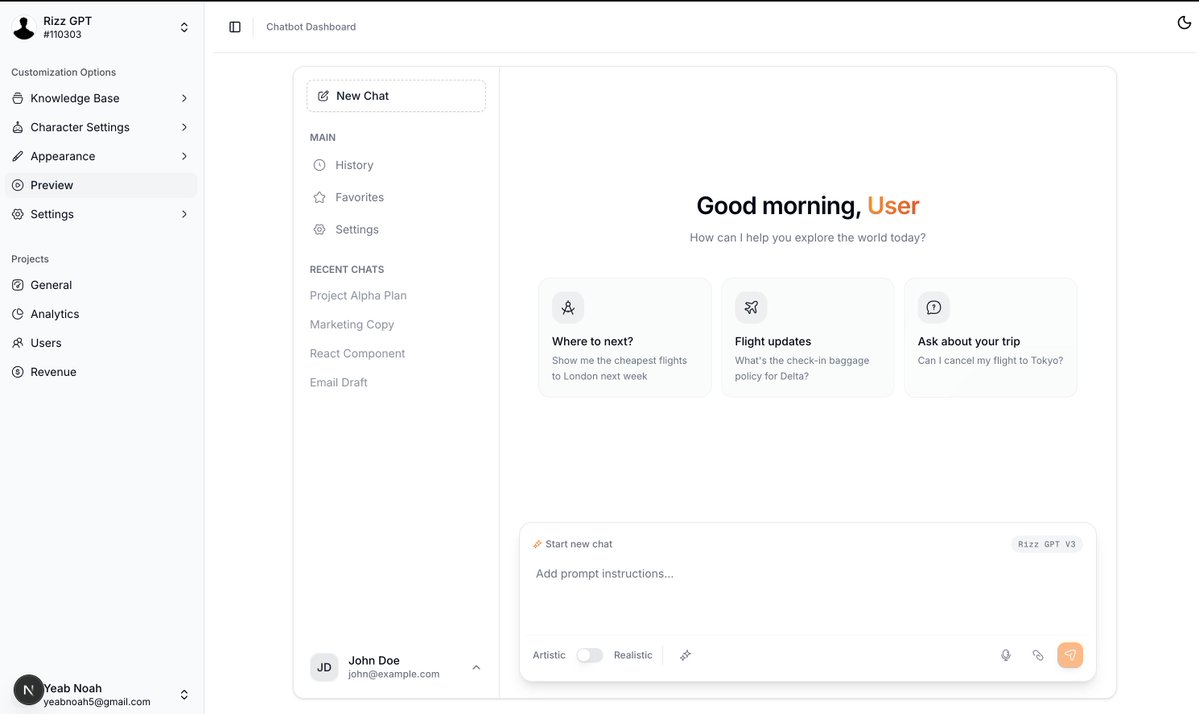Click the Revenue dollar icon
The image size is (1199, 714).
click(x=18, y=372)
